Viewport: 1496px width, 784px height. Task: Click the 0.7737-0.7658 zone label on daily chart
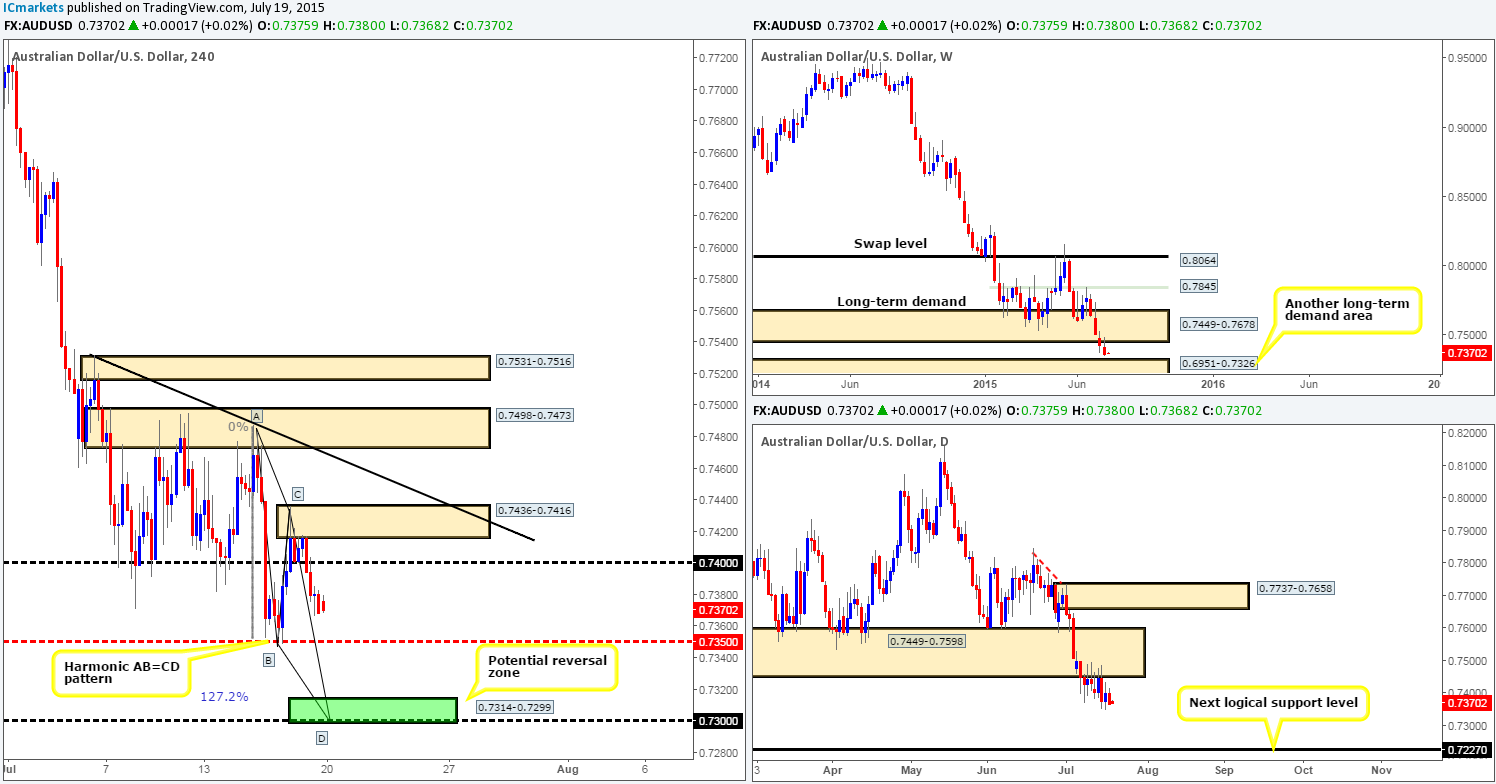1295,587
